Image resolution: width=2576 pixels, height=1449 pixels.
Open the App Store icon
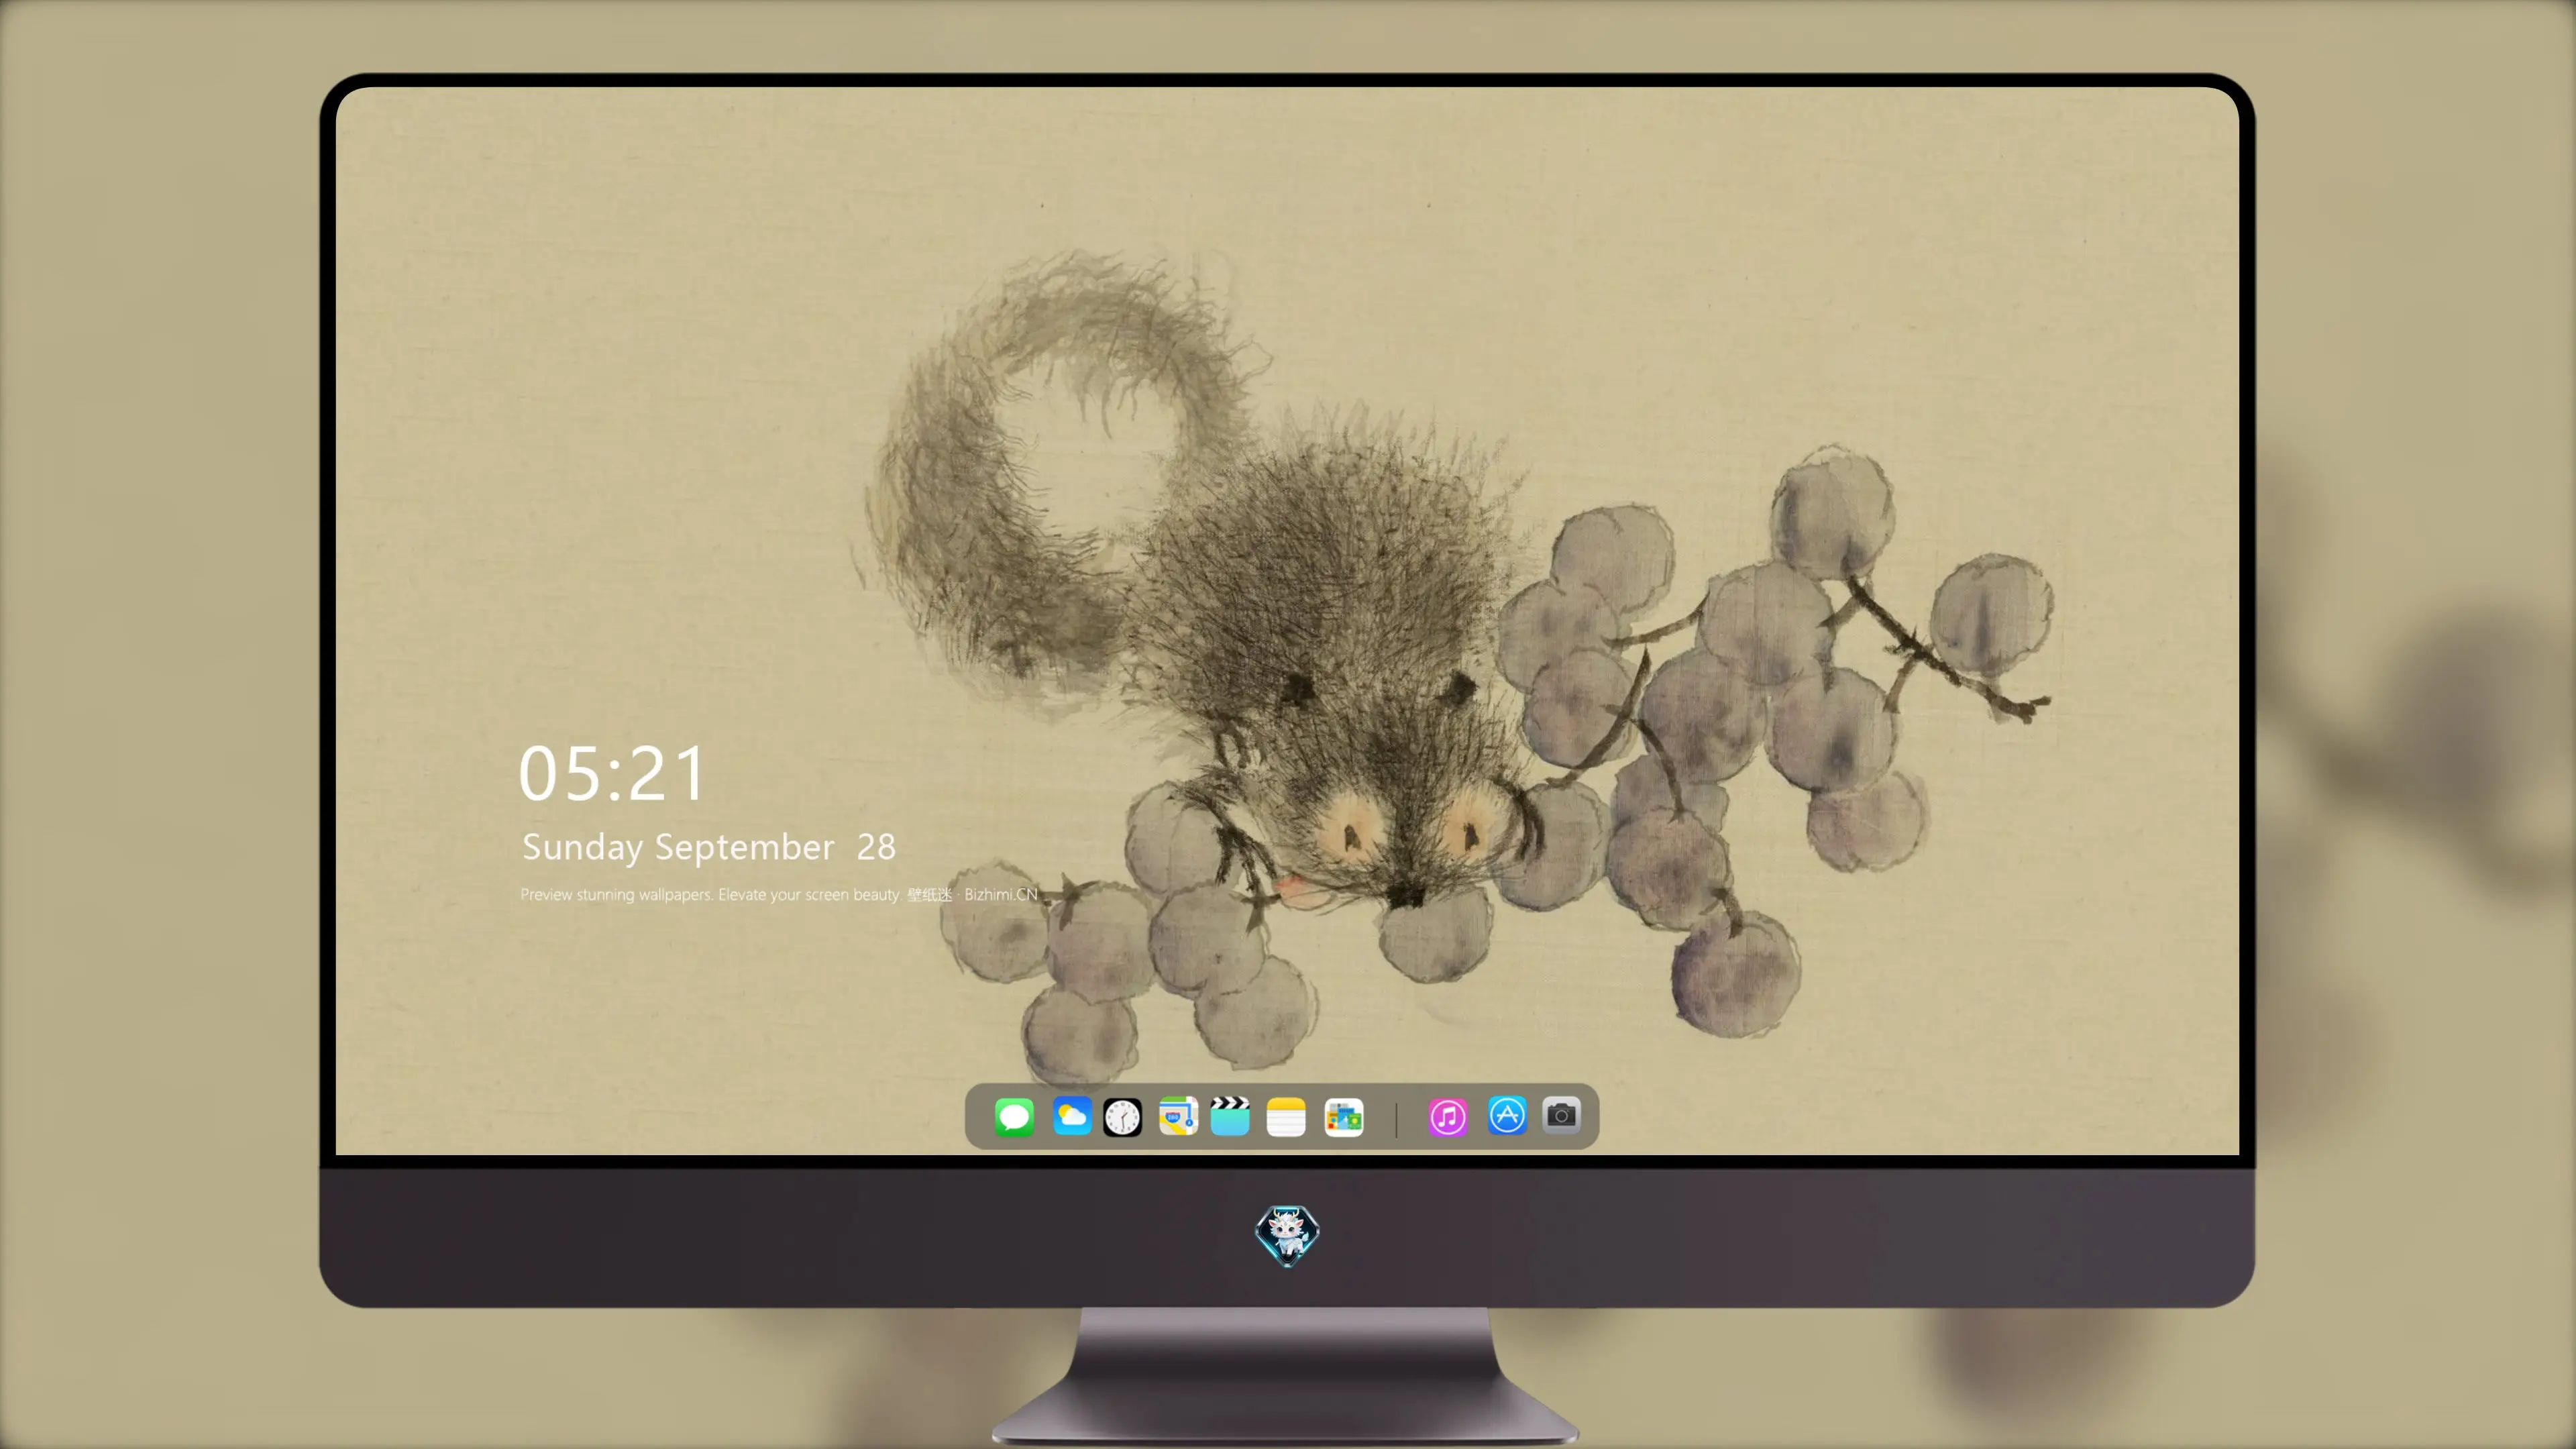coord(1507,1115)
